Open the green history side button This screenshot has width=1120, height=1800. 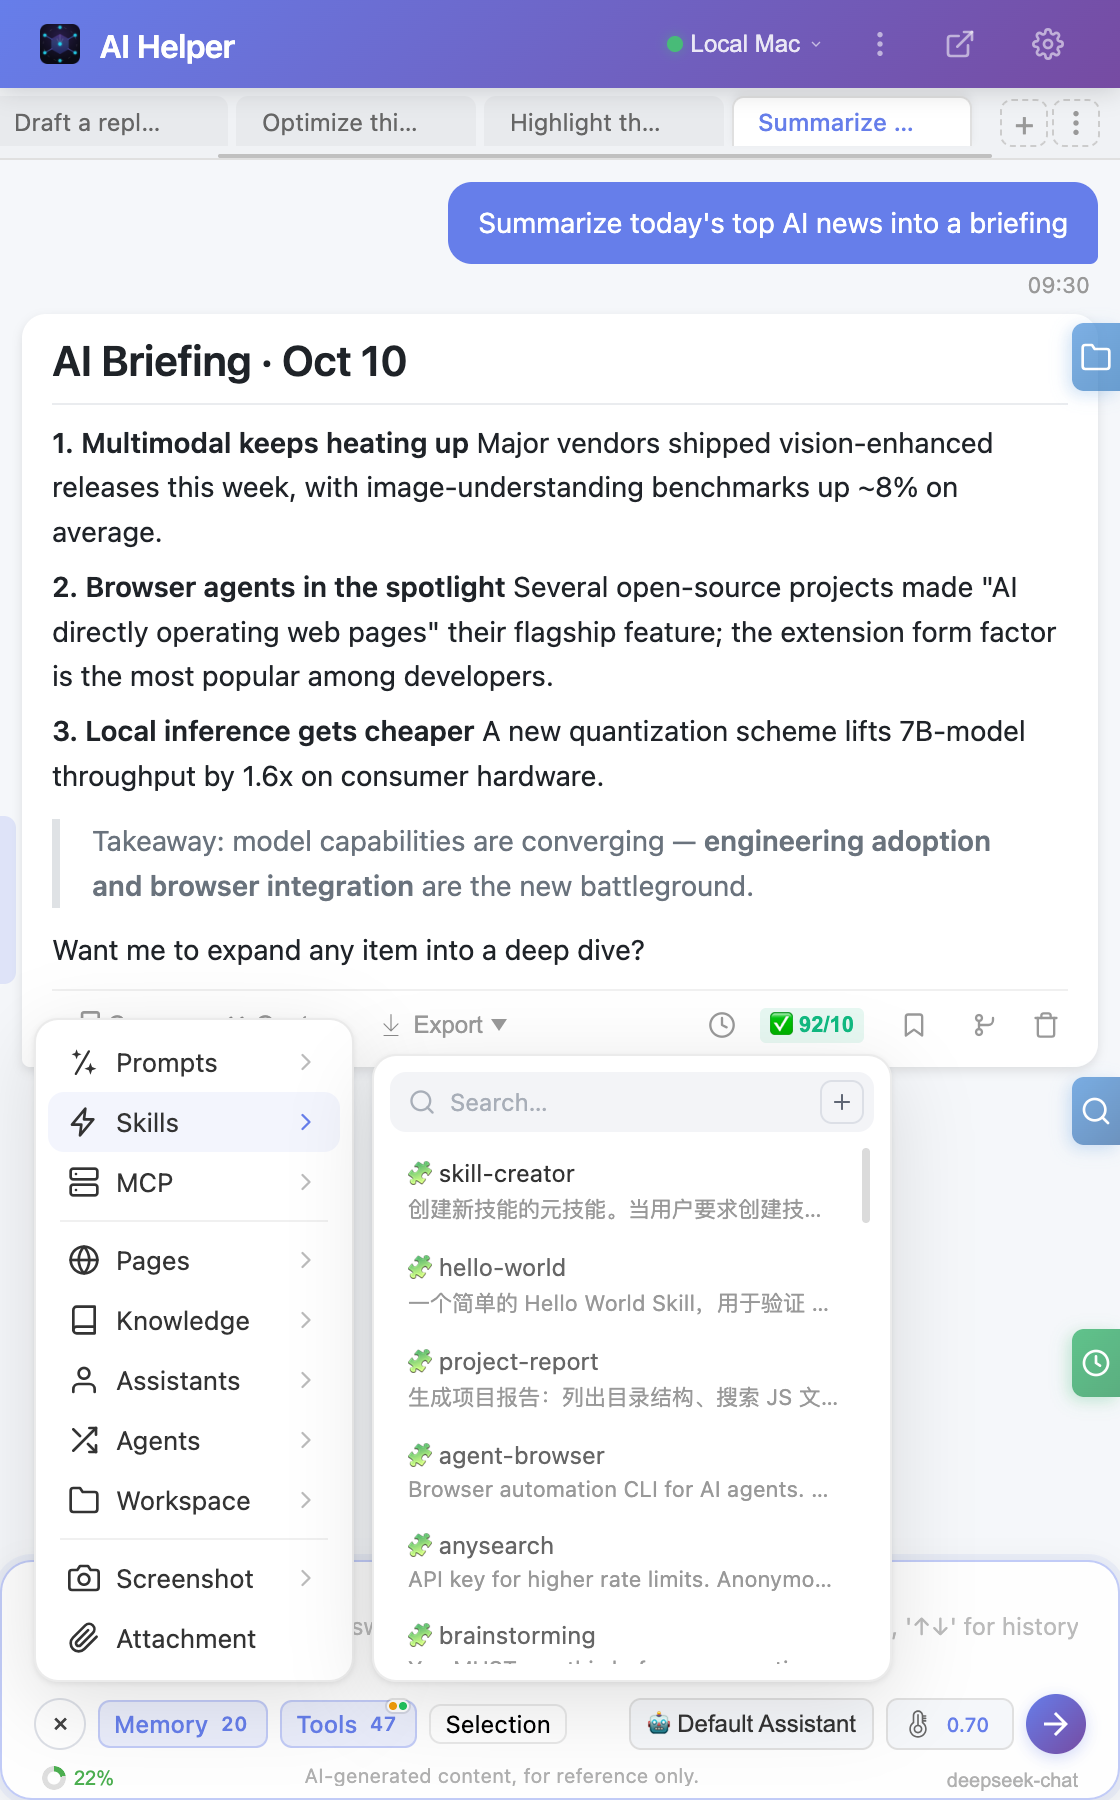tap(1096, 1363)
